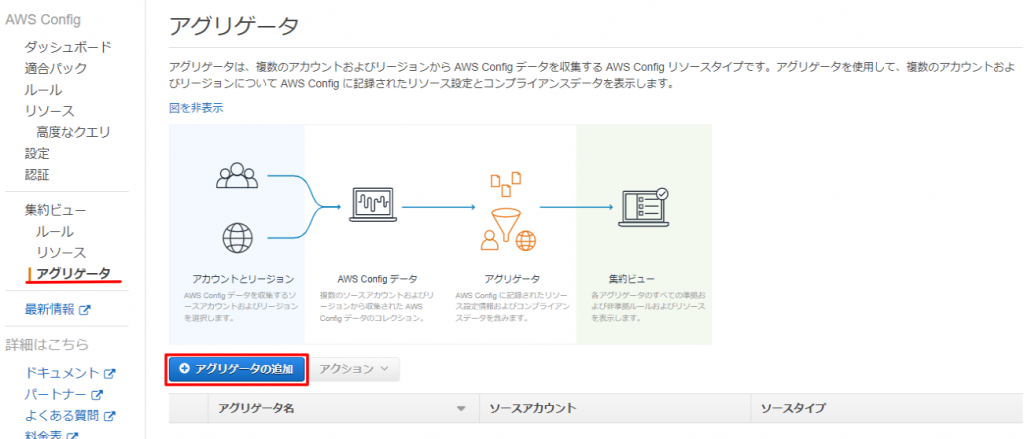Click globe icon under accounts icon
The height and width of the screenshot is (439, 1024).
238,237
